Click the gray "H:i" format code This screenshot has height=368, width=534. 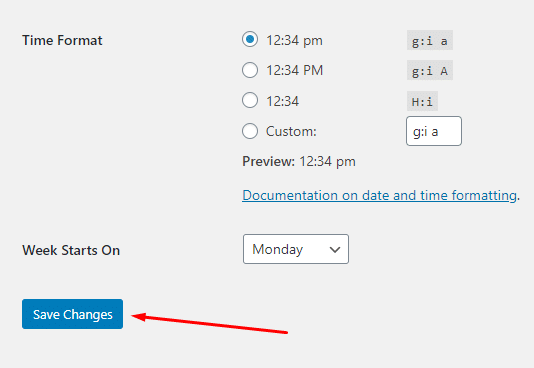pyautogui.click(x=422, y=101)
